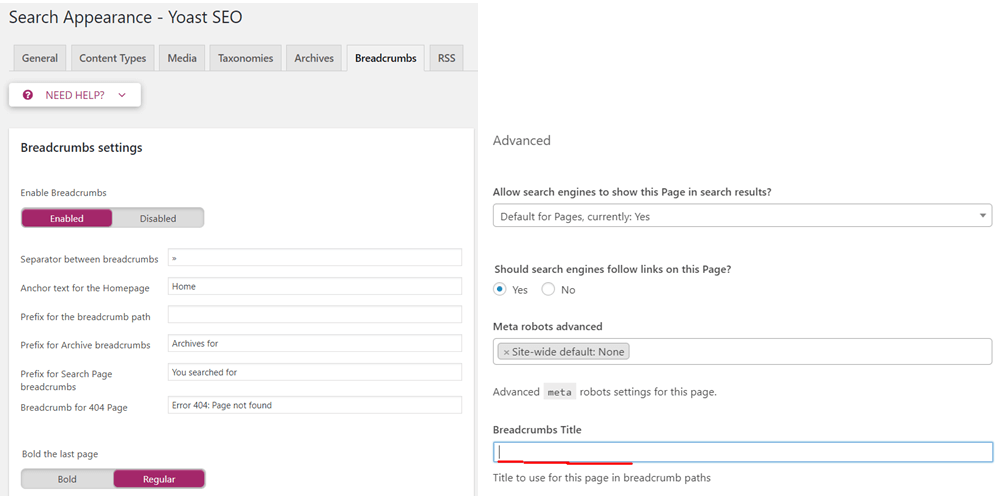Click the Prefix for the breadcrumb path label

(86, 317)
